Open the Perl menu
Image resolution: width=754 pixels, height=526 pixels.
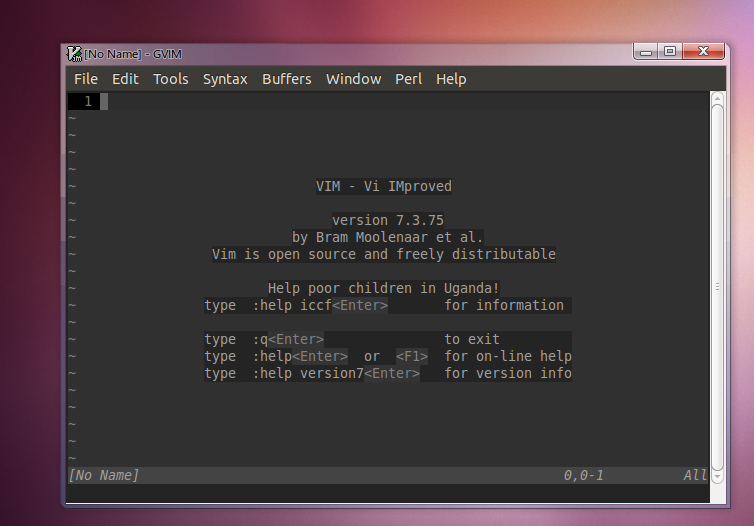pos(408,79)
